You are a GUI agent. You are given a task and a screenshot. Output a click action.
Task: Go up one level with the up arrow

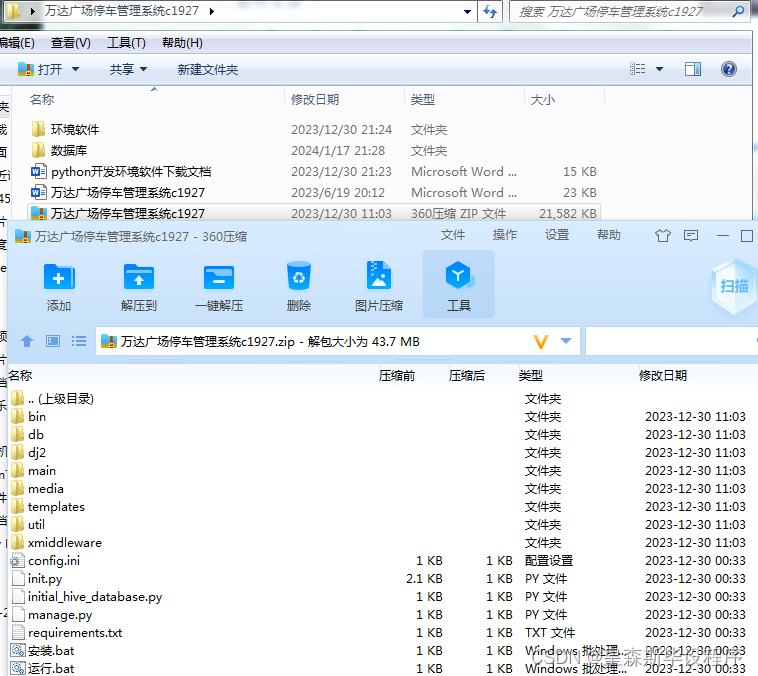pos(27,341)
